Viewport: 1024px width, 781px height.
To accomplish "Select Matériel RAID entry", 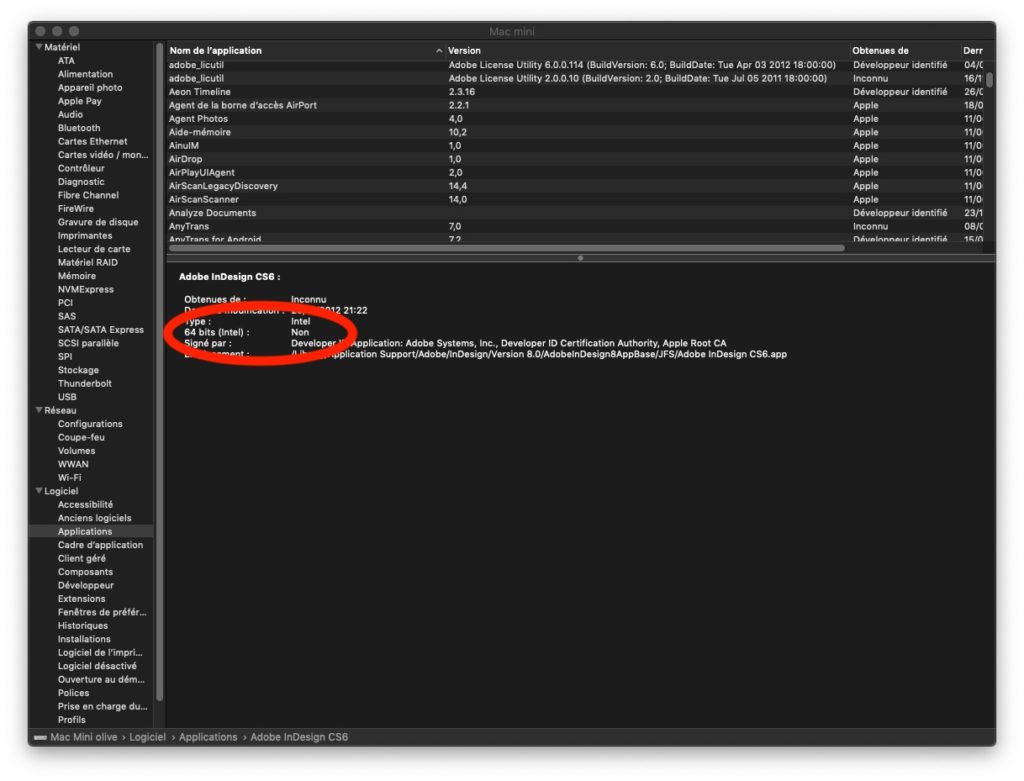I will tap(88, 263).
